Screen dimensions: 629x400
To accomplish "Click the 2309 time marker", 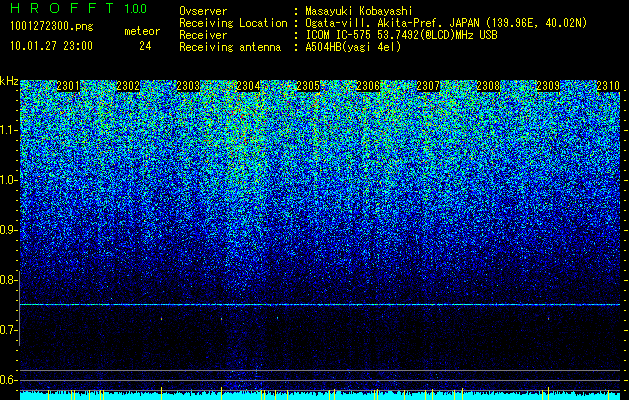I will tap(548, 86).
